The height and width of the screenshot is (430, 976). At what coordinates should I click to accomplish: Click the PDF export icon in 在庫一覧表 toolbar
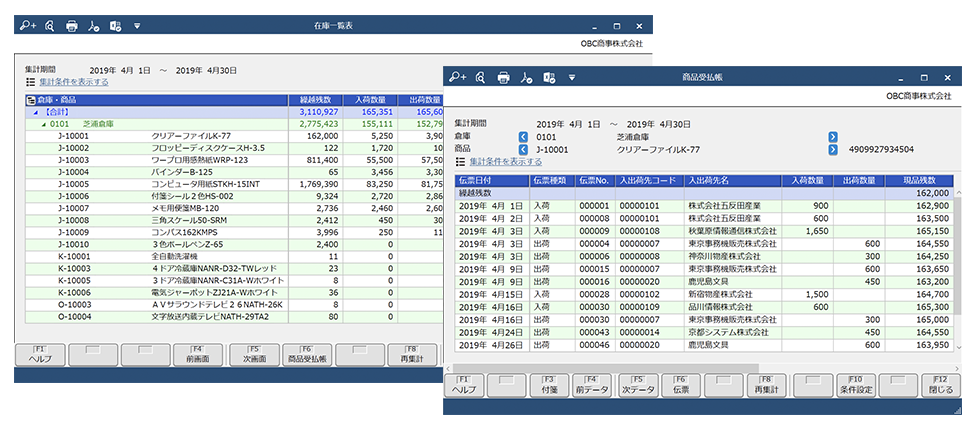click(93, 26)
